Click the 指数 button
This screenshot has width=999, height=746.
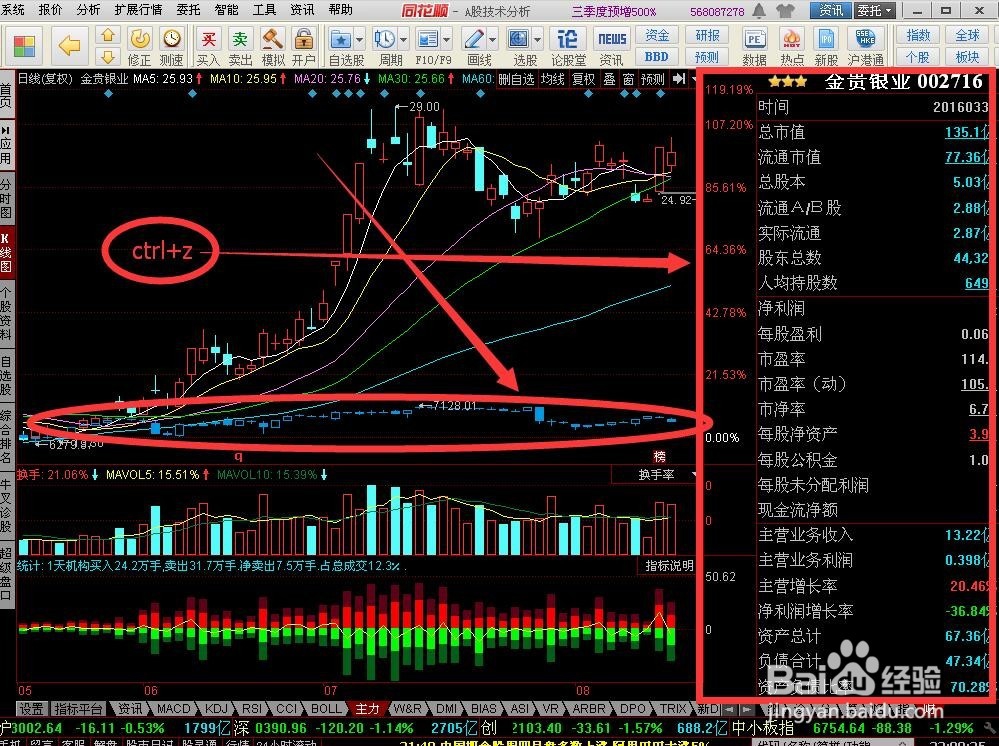click(918, 36)
